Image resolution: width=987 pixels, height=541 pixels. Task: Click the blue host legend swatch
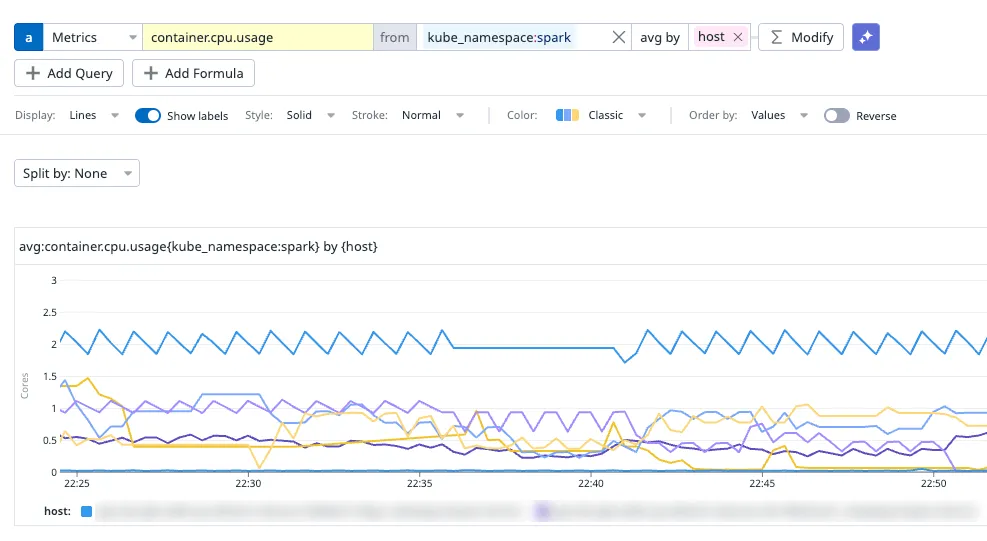click(x=87, y=511)
